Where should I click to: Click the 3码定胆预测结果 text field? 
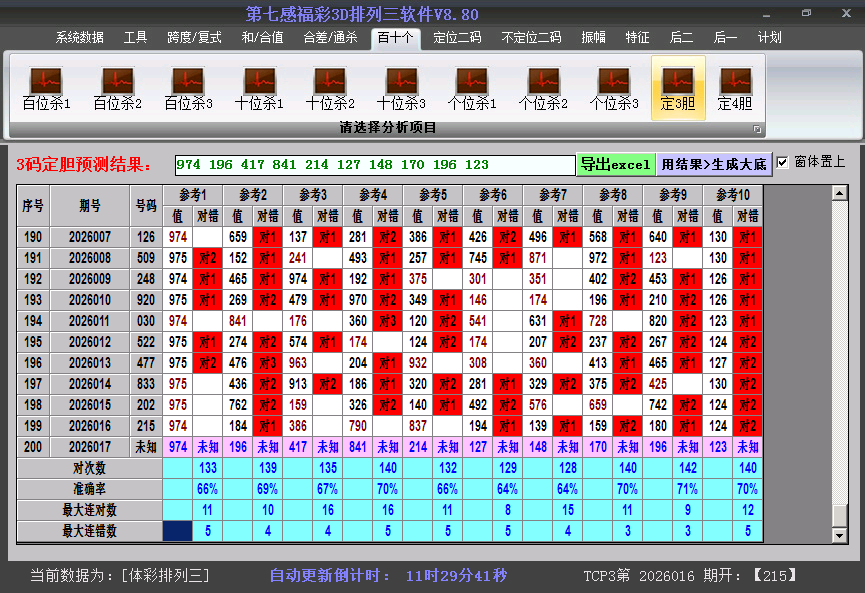[374, 165]
